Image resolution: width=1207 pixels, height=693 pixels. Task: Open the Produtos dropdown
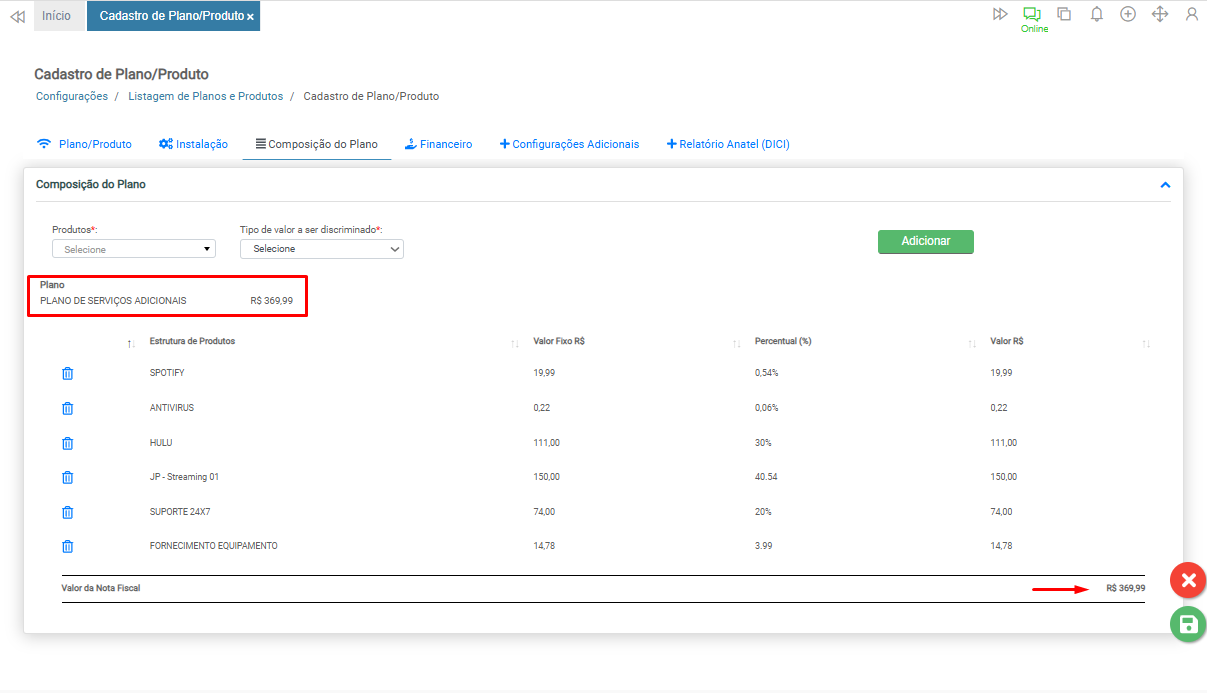click(134, 249)
